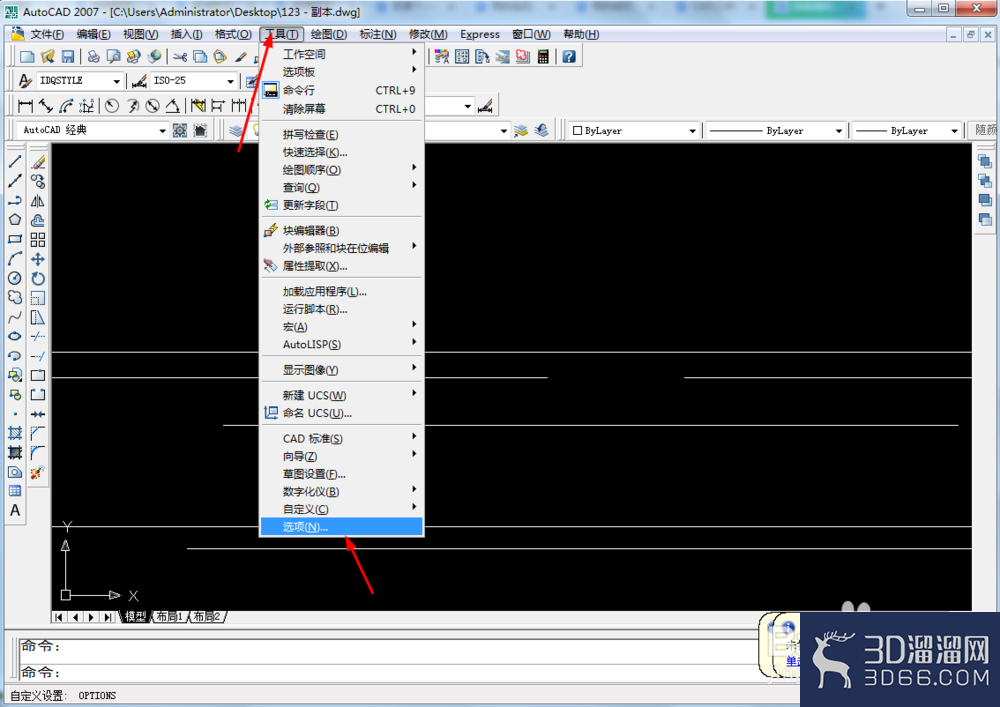This screenshot has height=707, width=1000.
Task: Click the Copy icon in standard toolbar
Action: click(200, 57)
